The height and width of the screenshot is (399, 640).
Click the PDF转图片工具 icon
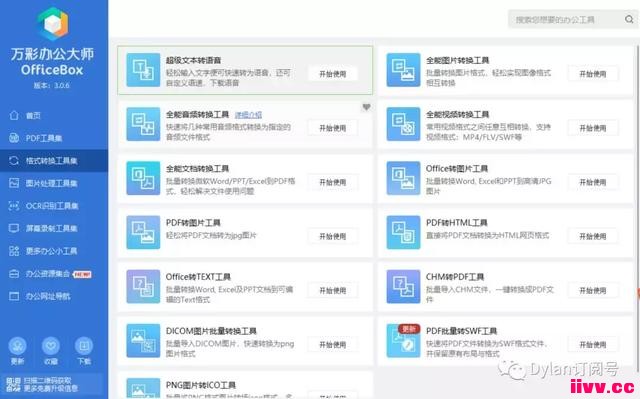pos(143,233)
